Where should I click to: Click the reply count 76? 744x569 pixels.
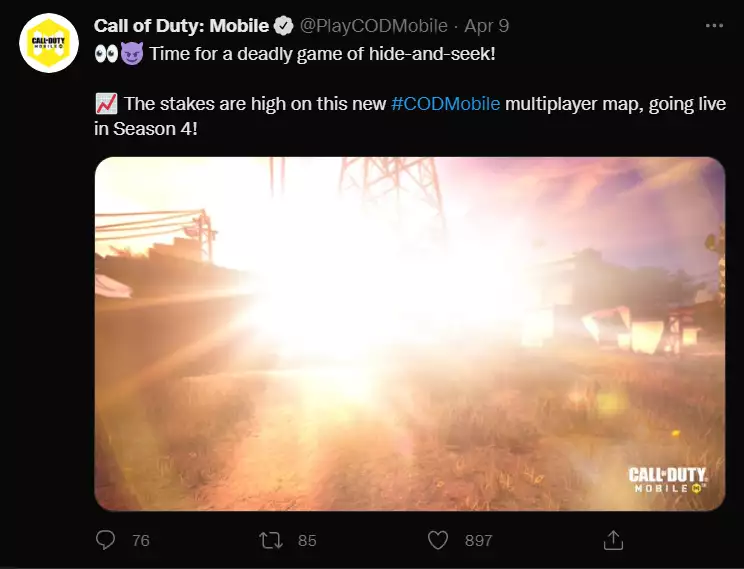pyautogui.click(x=140, y=540)
